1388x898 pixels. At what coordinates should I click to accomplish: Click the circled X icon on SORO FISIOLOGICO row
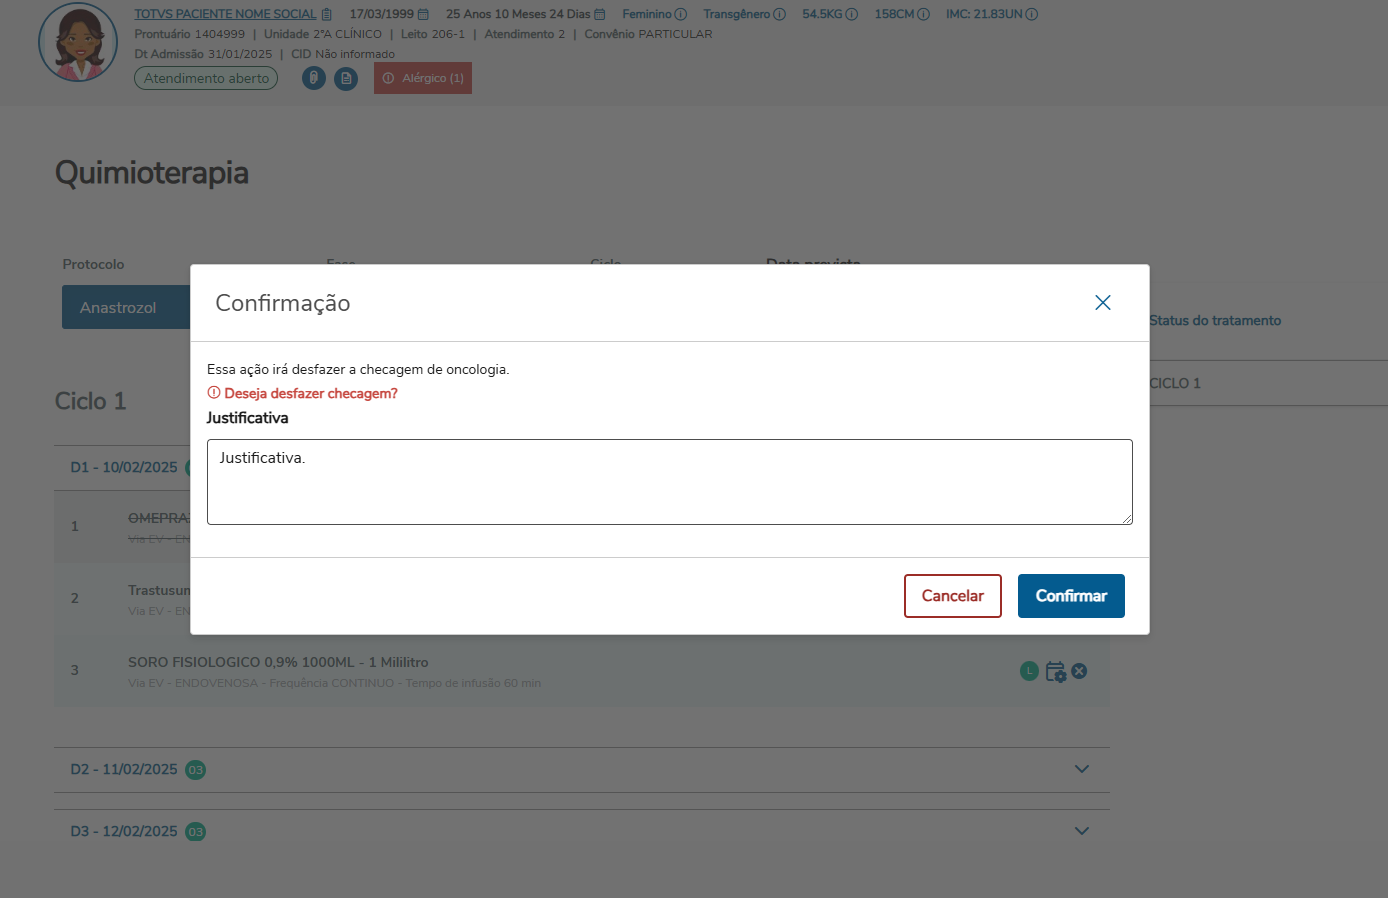tap(1080, 671)
